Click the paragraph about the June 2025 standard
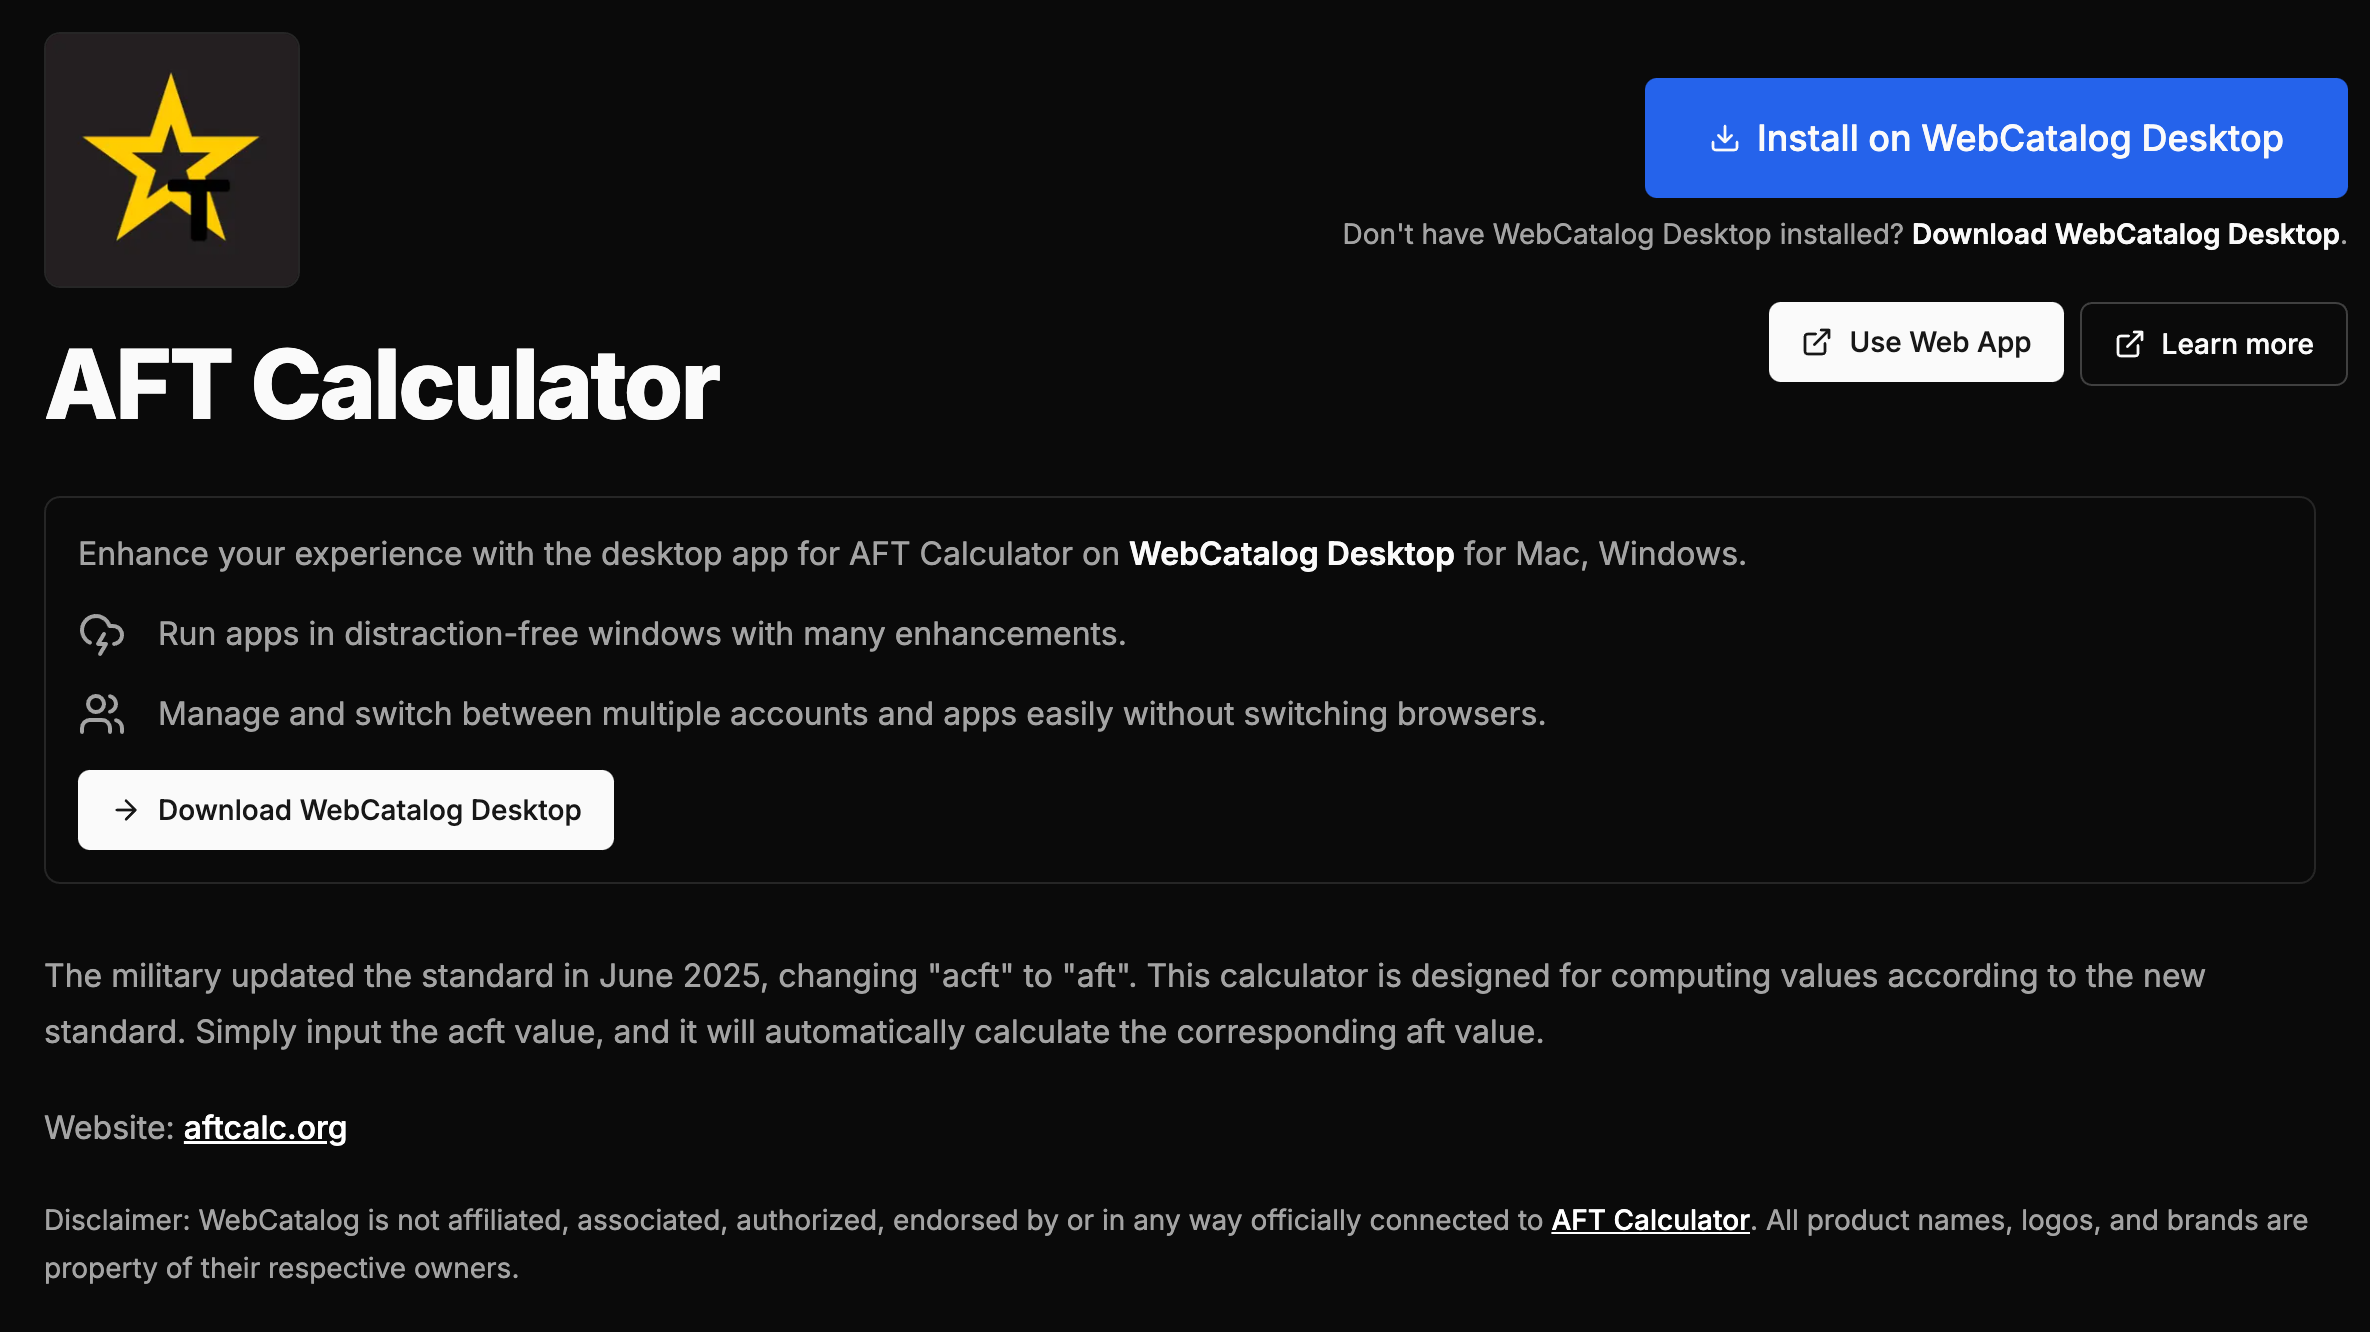 point(1124,1004)
